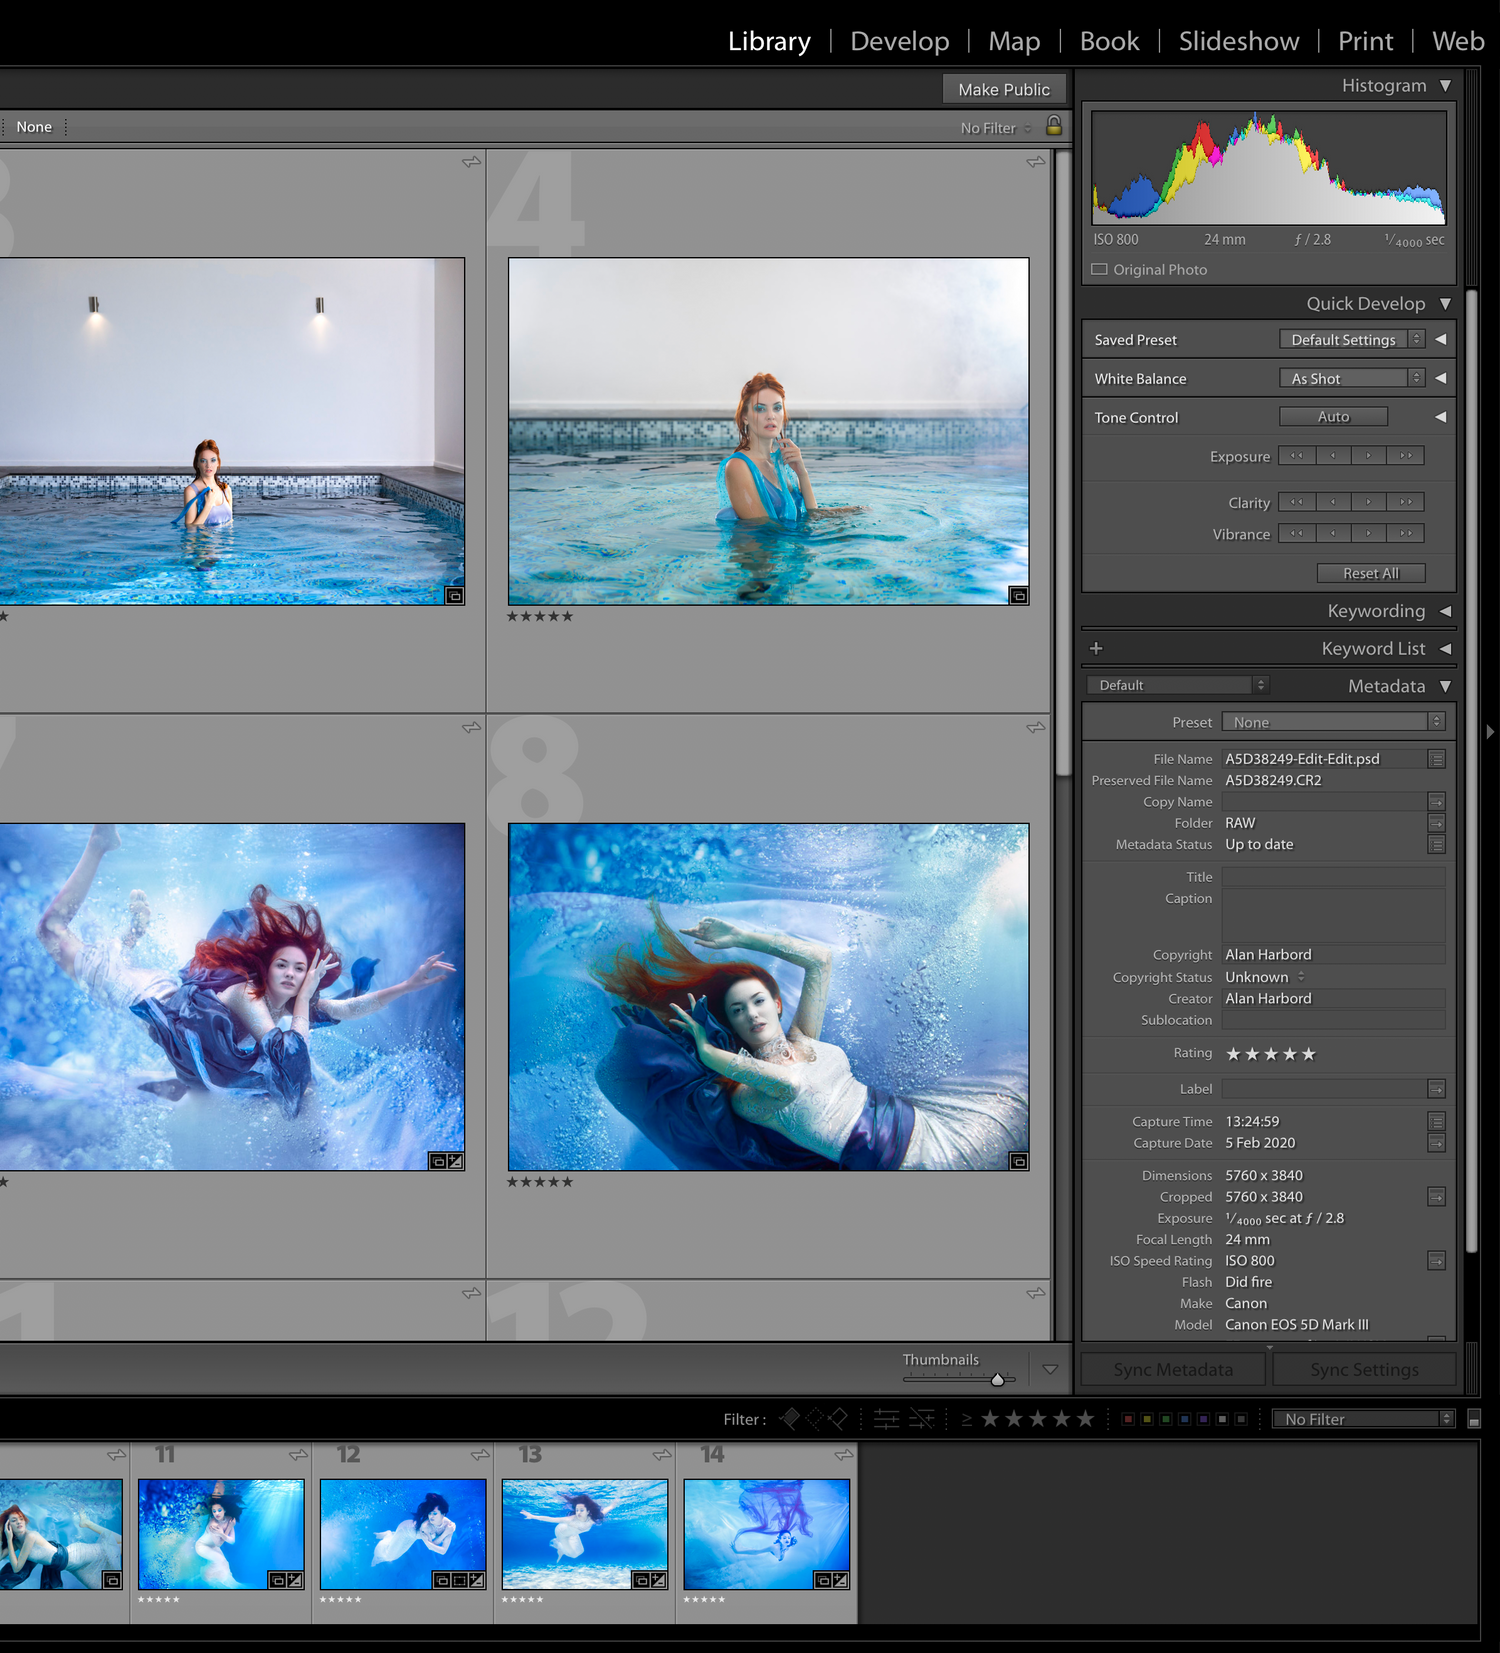Open the White Balance As Shot dropdown
The image size is (1500, 1653).
(1352, 378)
